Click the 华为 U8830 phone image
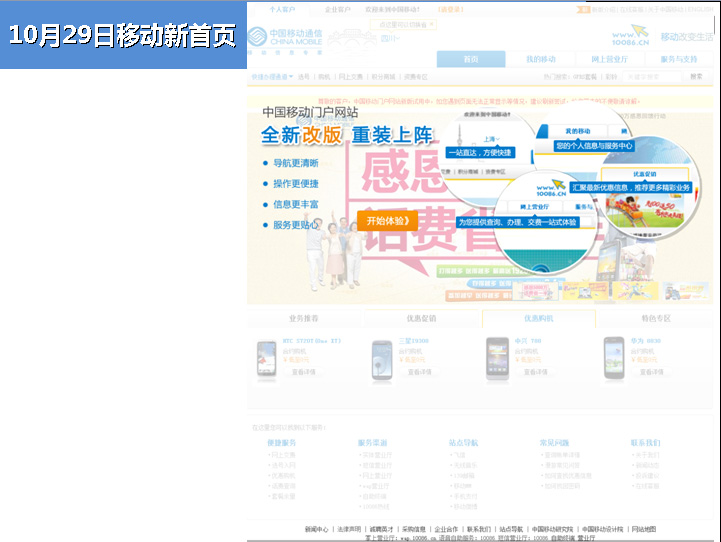The height and width of the screenshot is (542, 721). [614, 359]
